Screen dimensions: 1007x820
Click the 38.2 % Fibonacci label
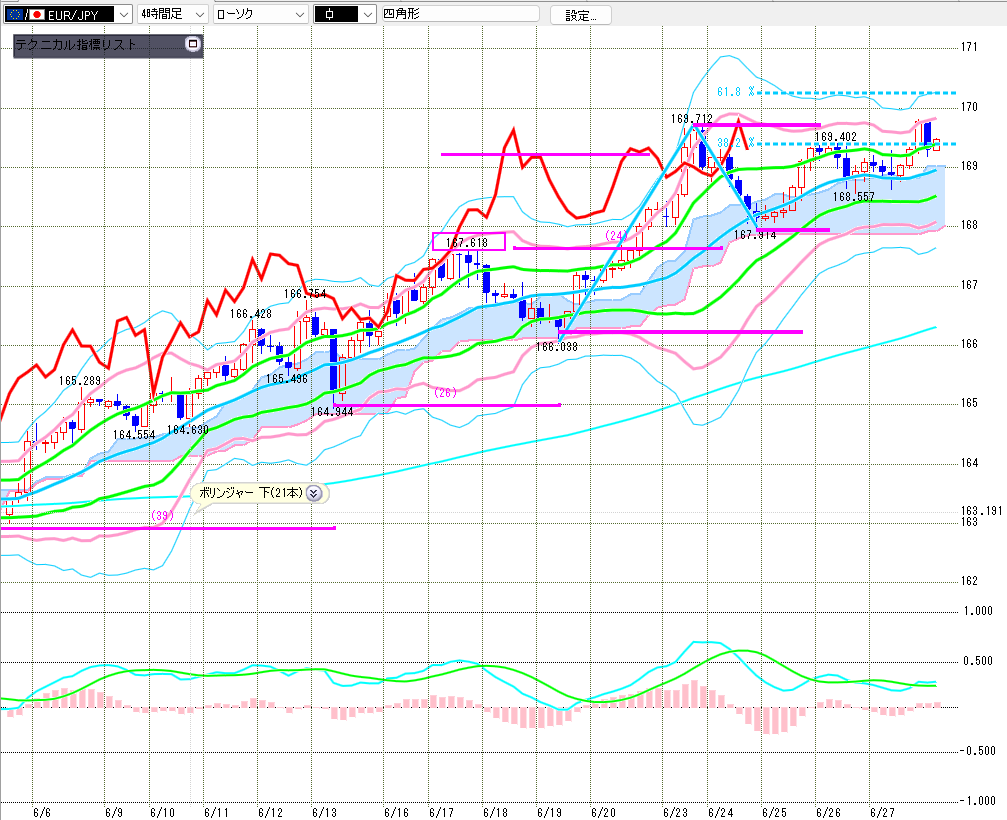pyautogui.click(x=735, y=143)
